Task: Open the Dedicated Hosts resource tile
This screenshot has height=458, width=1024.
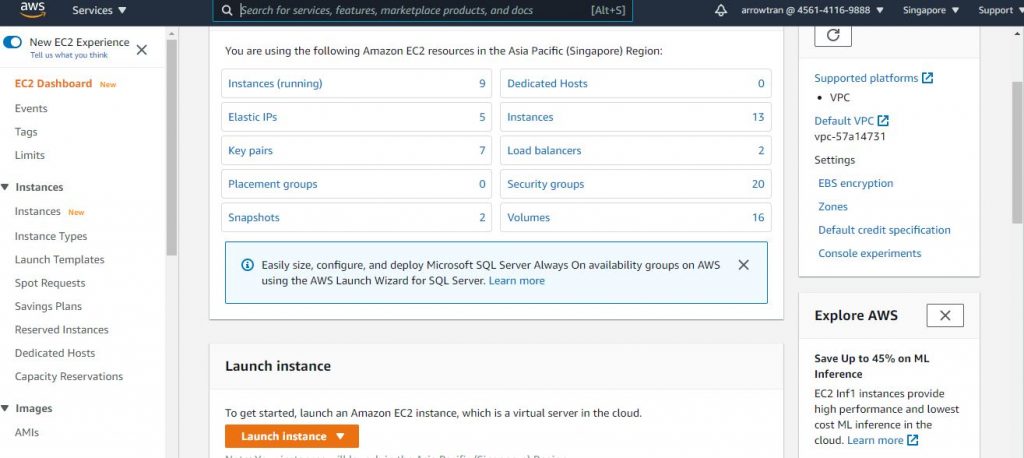Action: pos(635,84)
